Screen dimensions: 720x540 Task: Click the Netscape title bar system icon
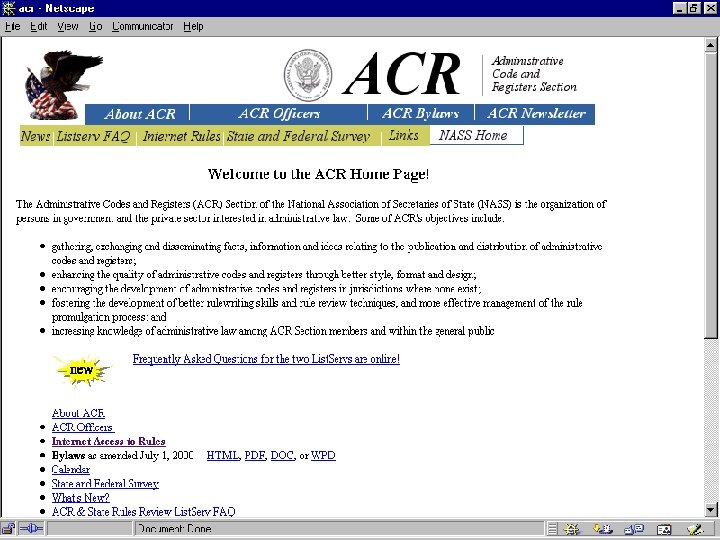8,8
